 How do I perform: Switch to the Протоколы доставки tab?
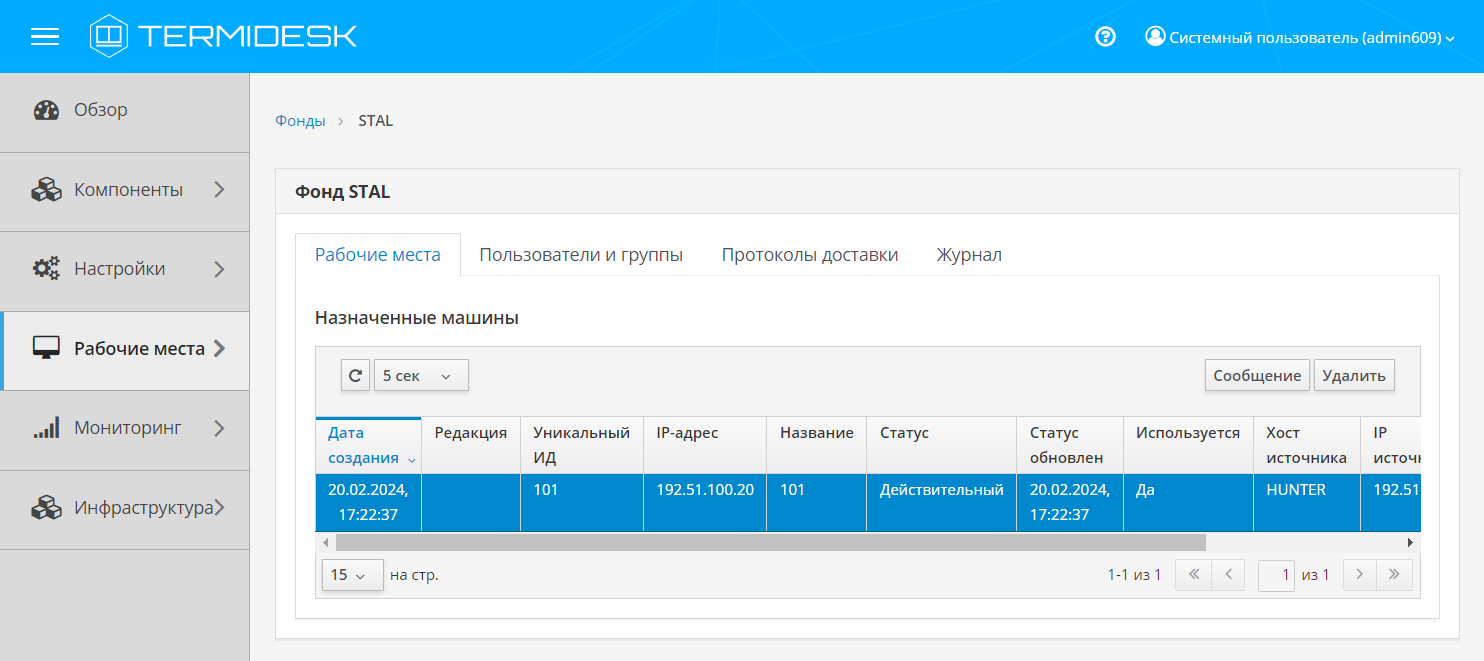point(809,255)
